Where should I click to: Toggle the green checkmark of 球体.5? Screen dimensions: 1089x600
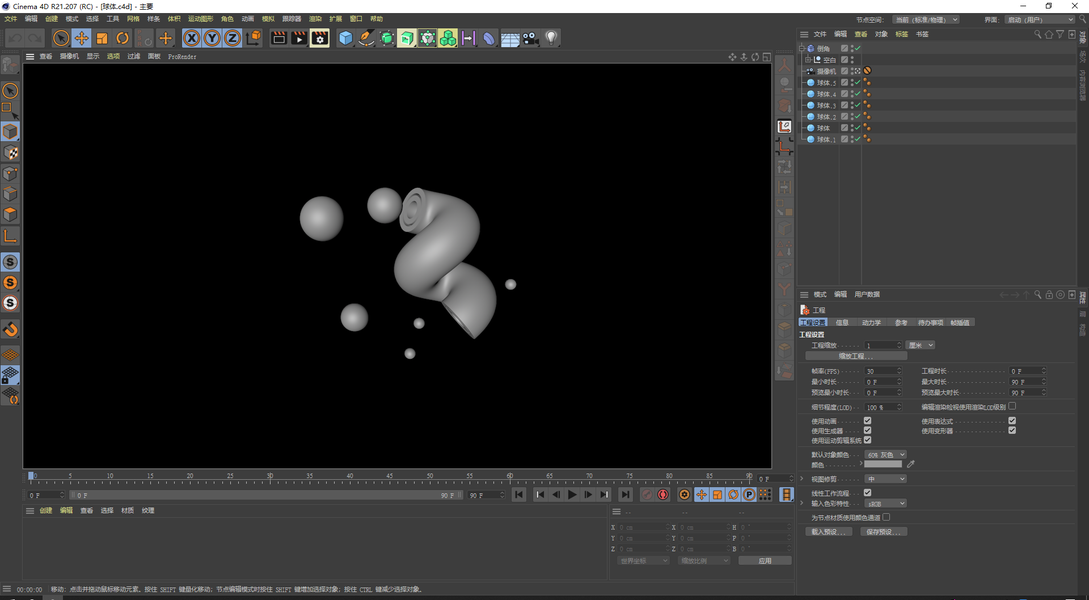tap(857, 82)
